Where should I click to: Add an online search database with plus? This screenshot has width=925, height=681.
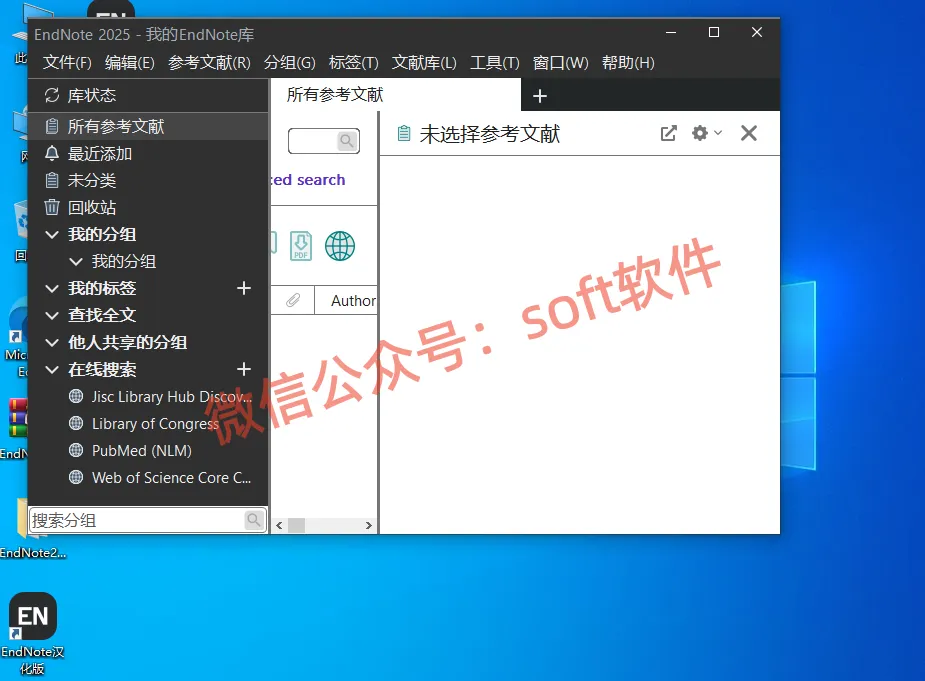244,369
